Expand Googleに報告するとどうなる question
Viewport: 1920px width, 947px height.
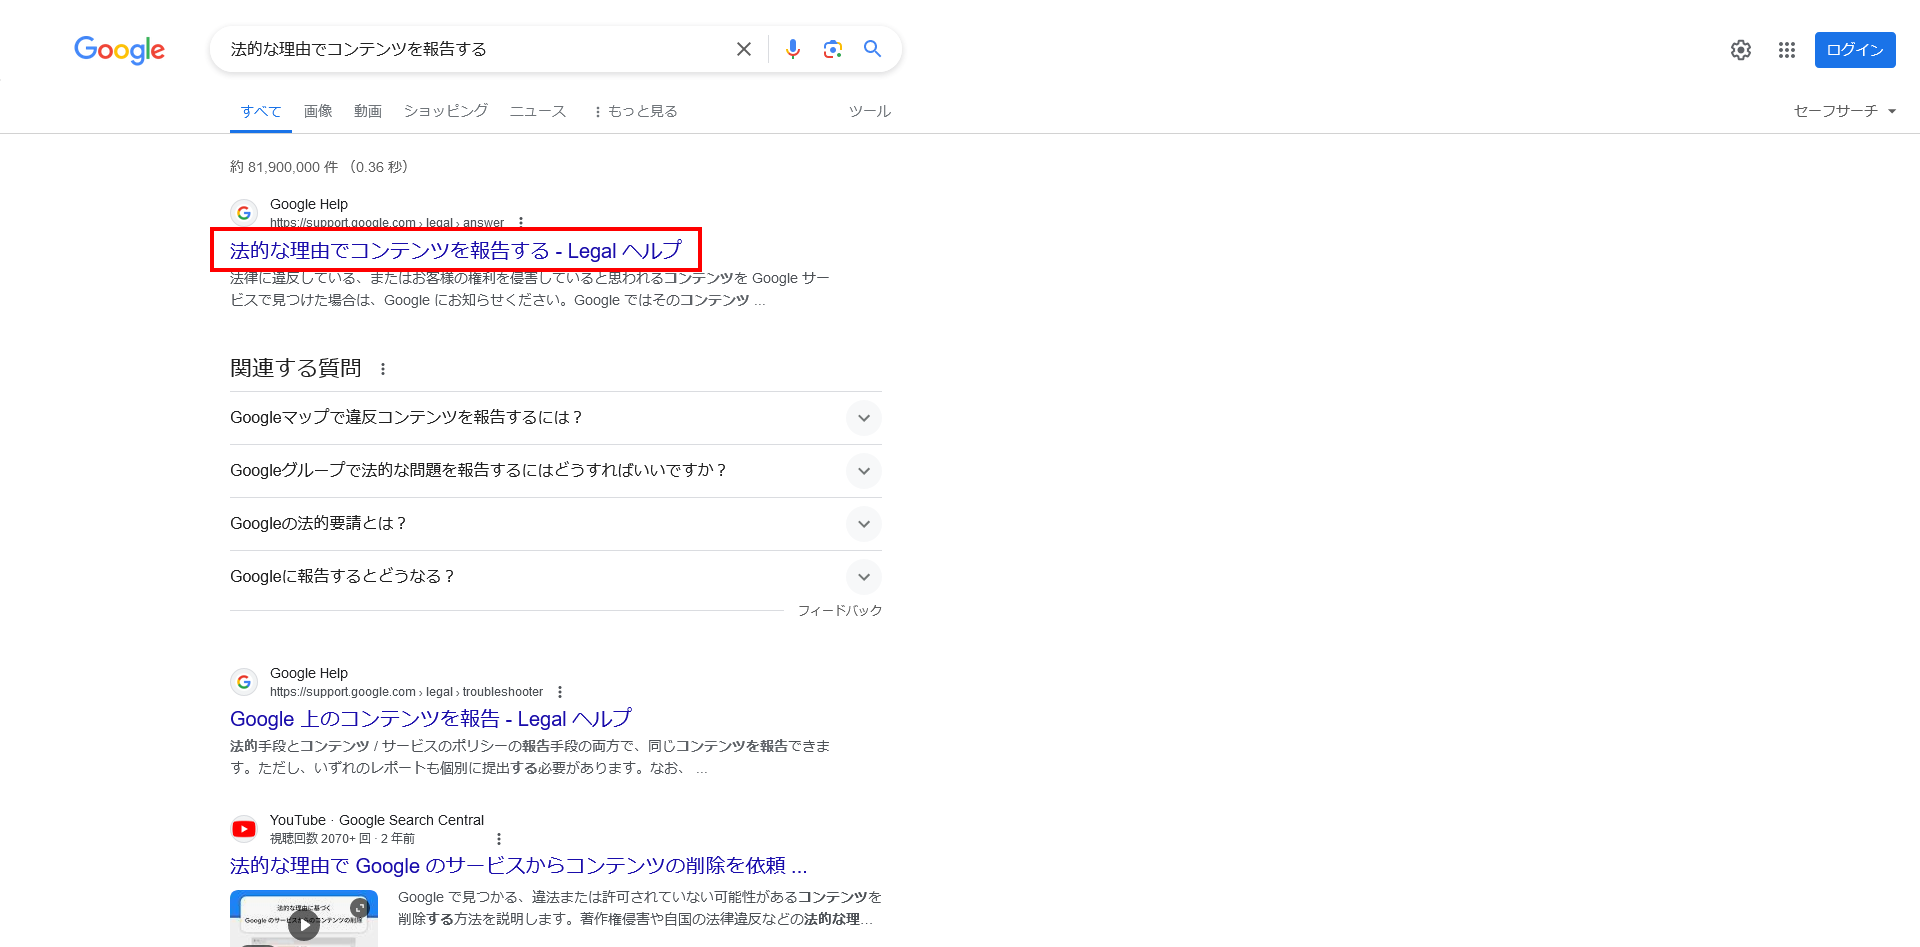pos(556,577)
